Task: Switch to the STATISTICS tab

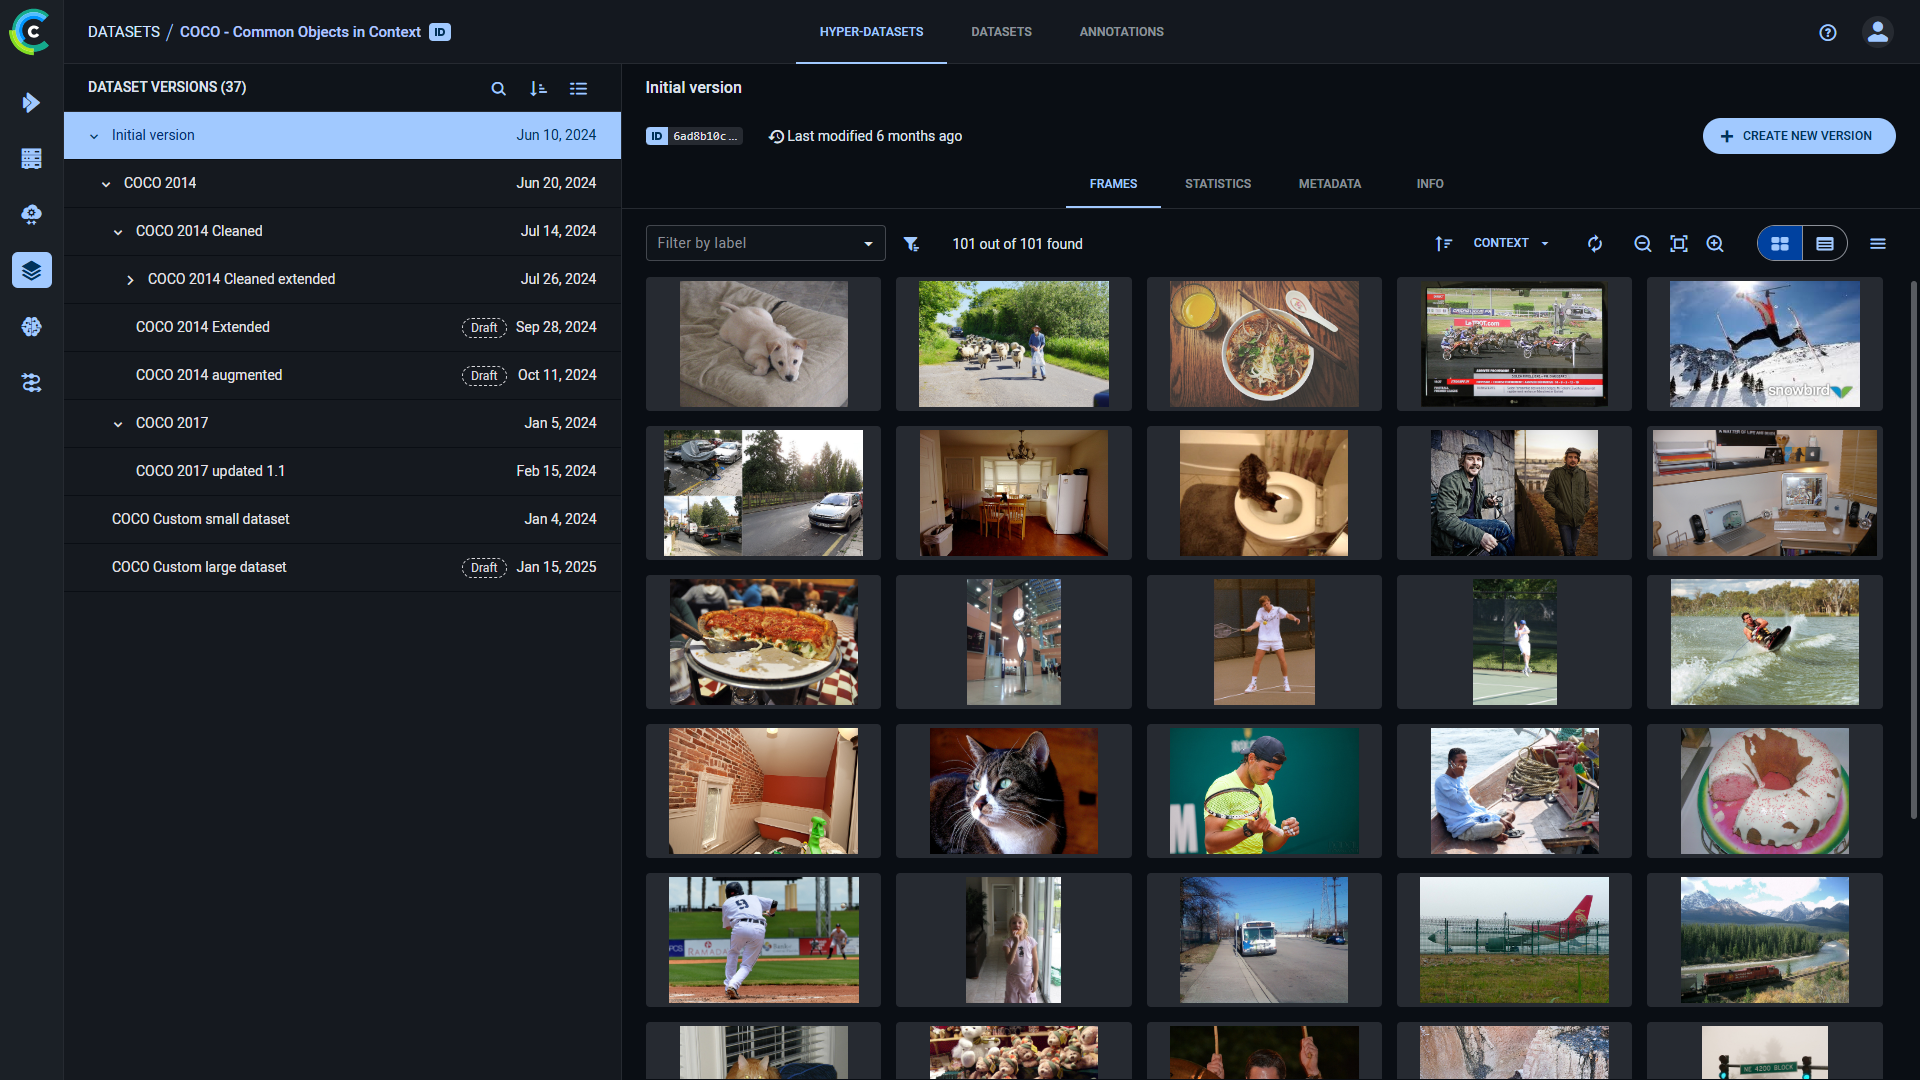Action: pyautogui.click(x=1217, y=185)
